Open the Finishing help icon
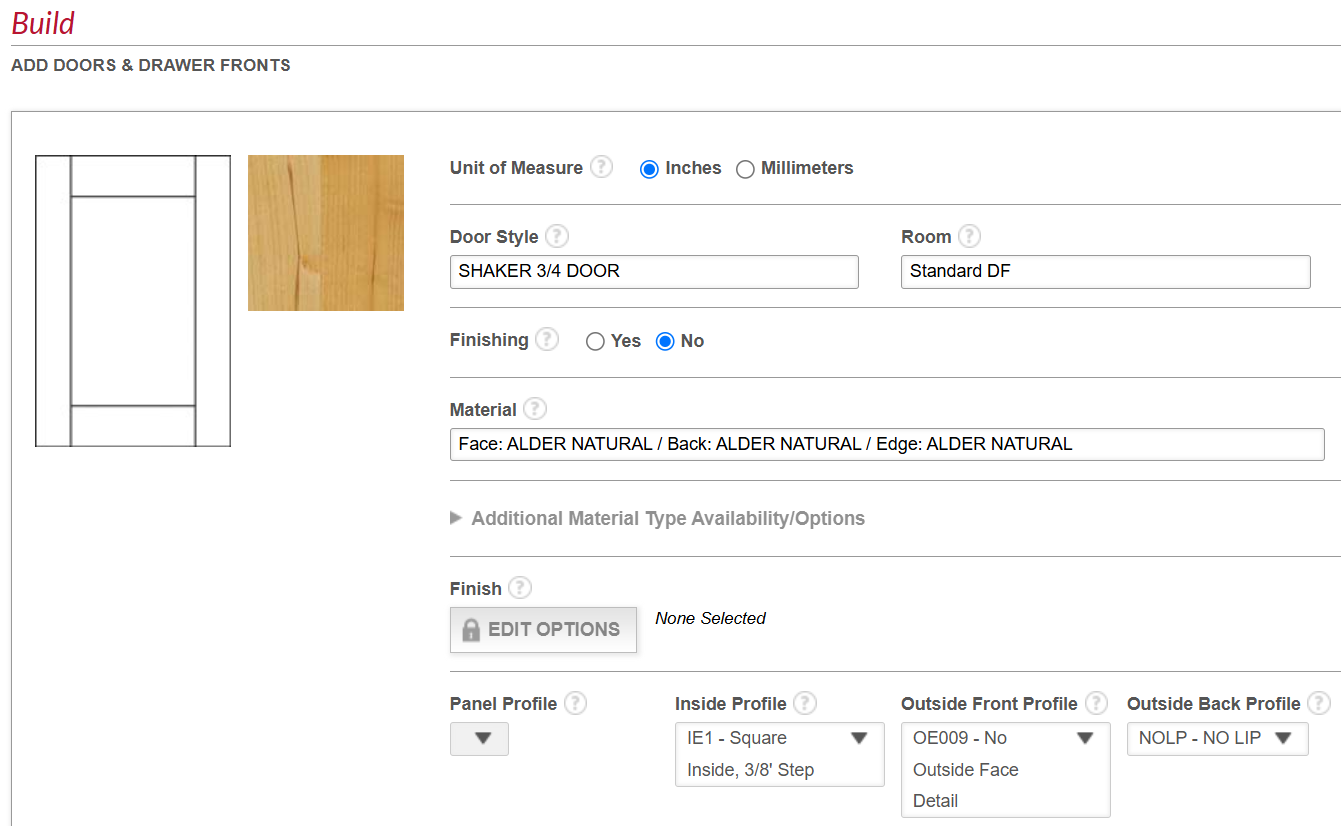Screen dimensions: 1341x826 pos(547,339)
